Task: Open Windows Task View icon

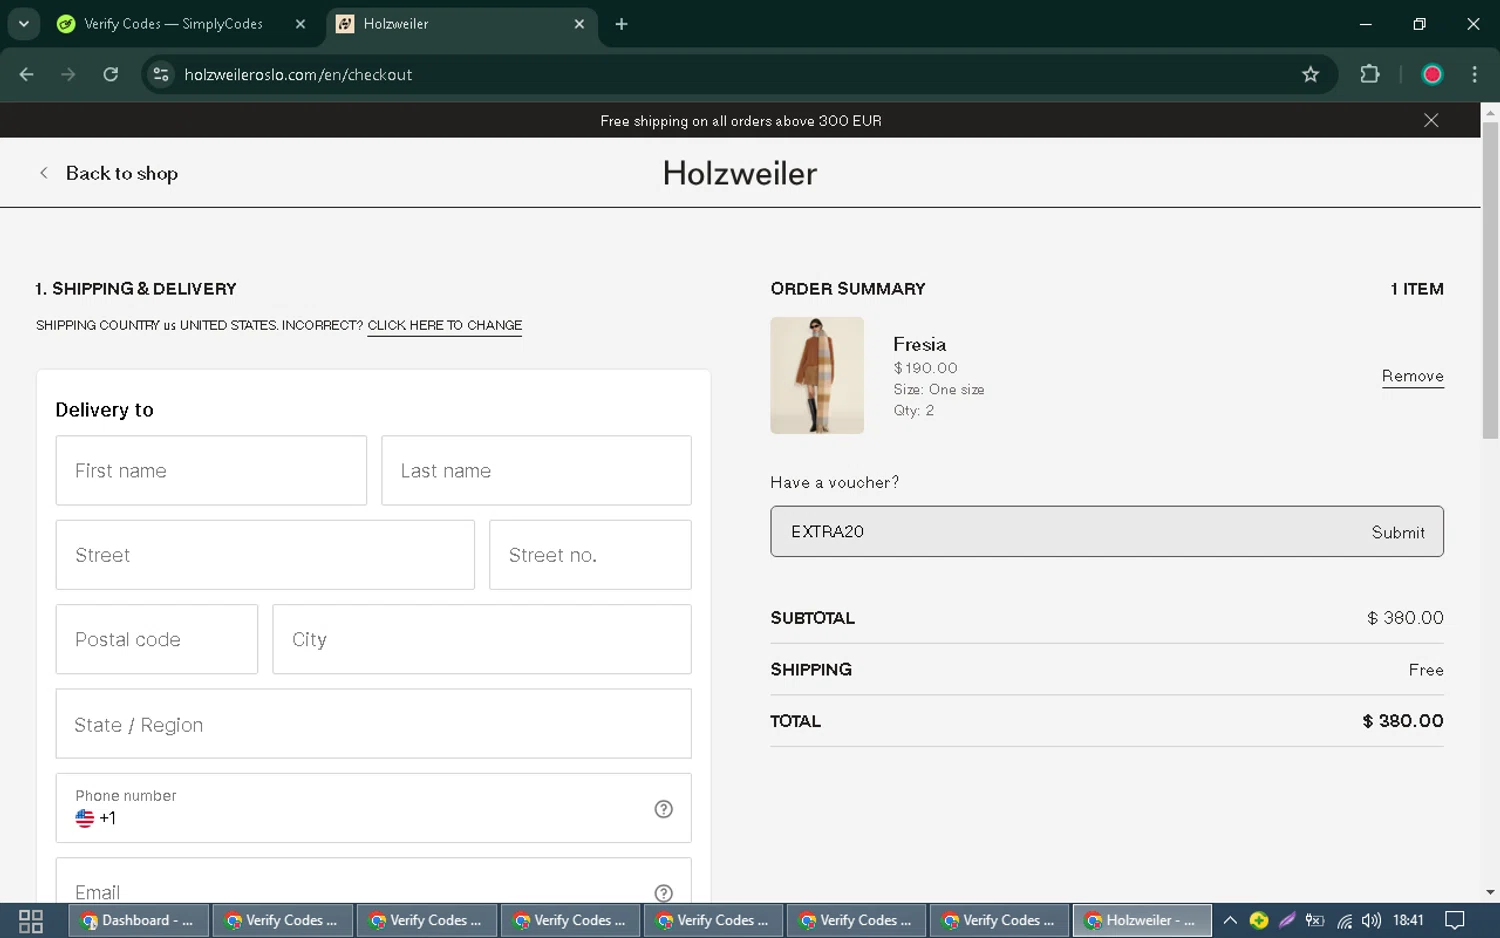Action: pos(31,921)
